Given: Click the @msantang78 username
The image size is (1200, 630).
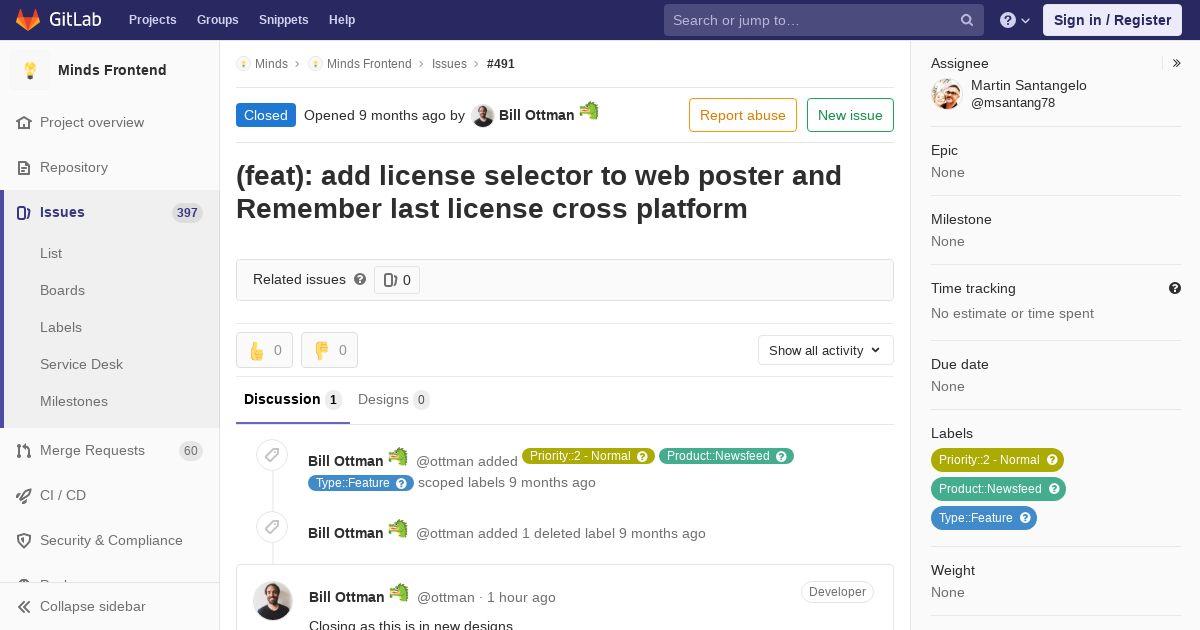Looking at the screenshot, I should (1013, 103).
